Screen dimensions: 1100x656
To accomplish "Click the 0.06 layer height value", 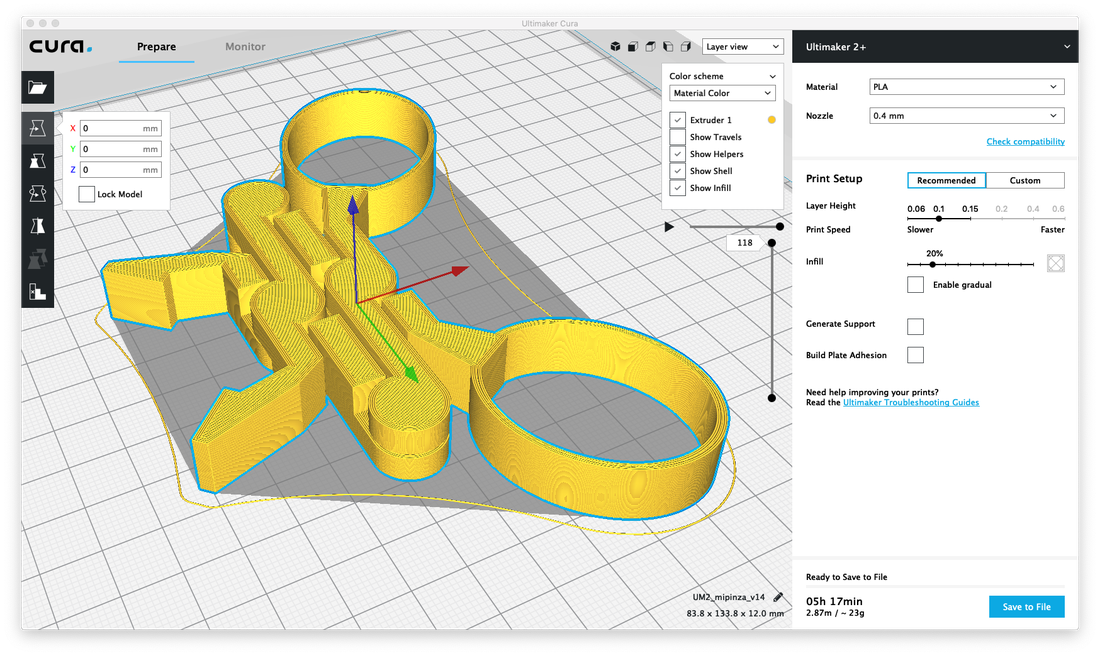I will click(915, 209).
